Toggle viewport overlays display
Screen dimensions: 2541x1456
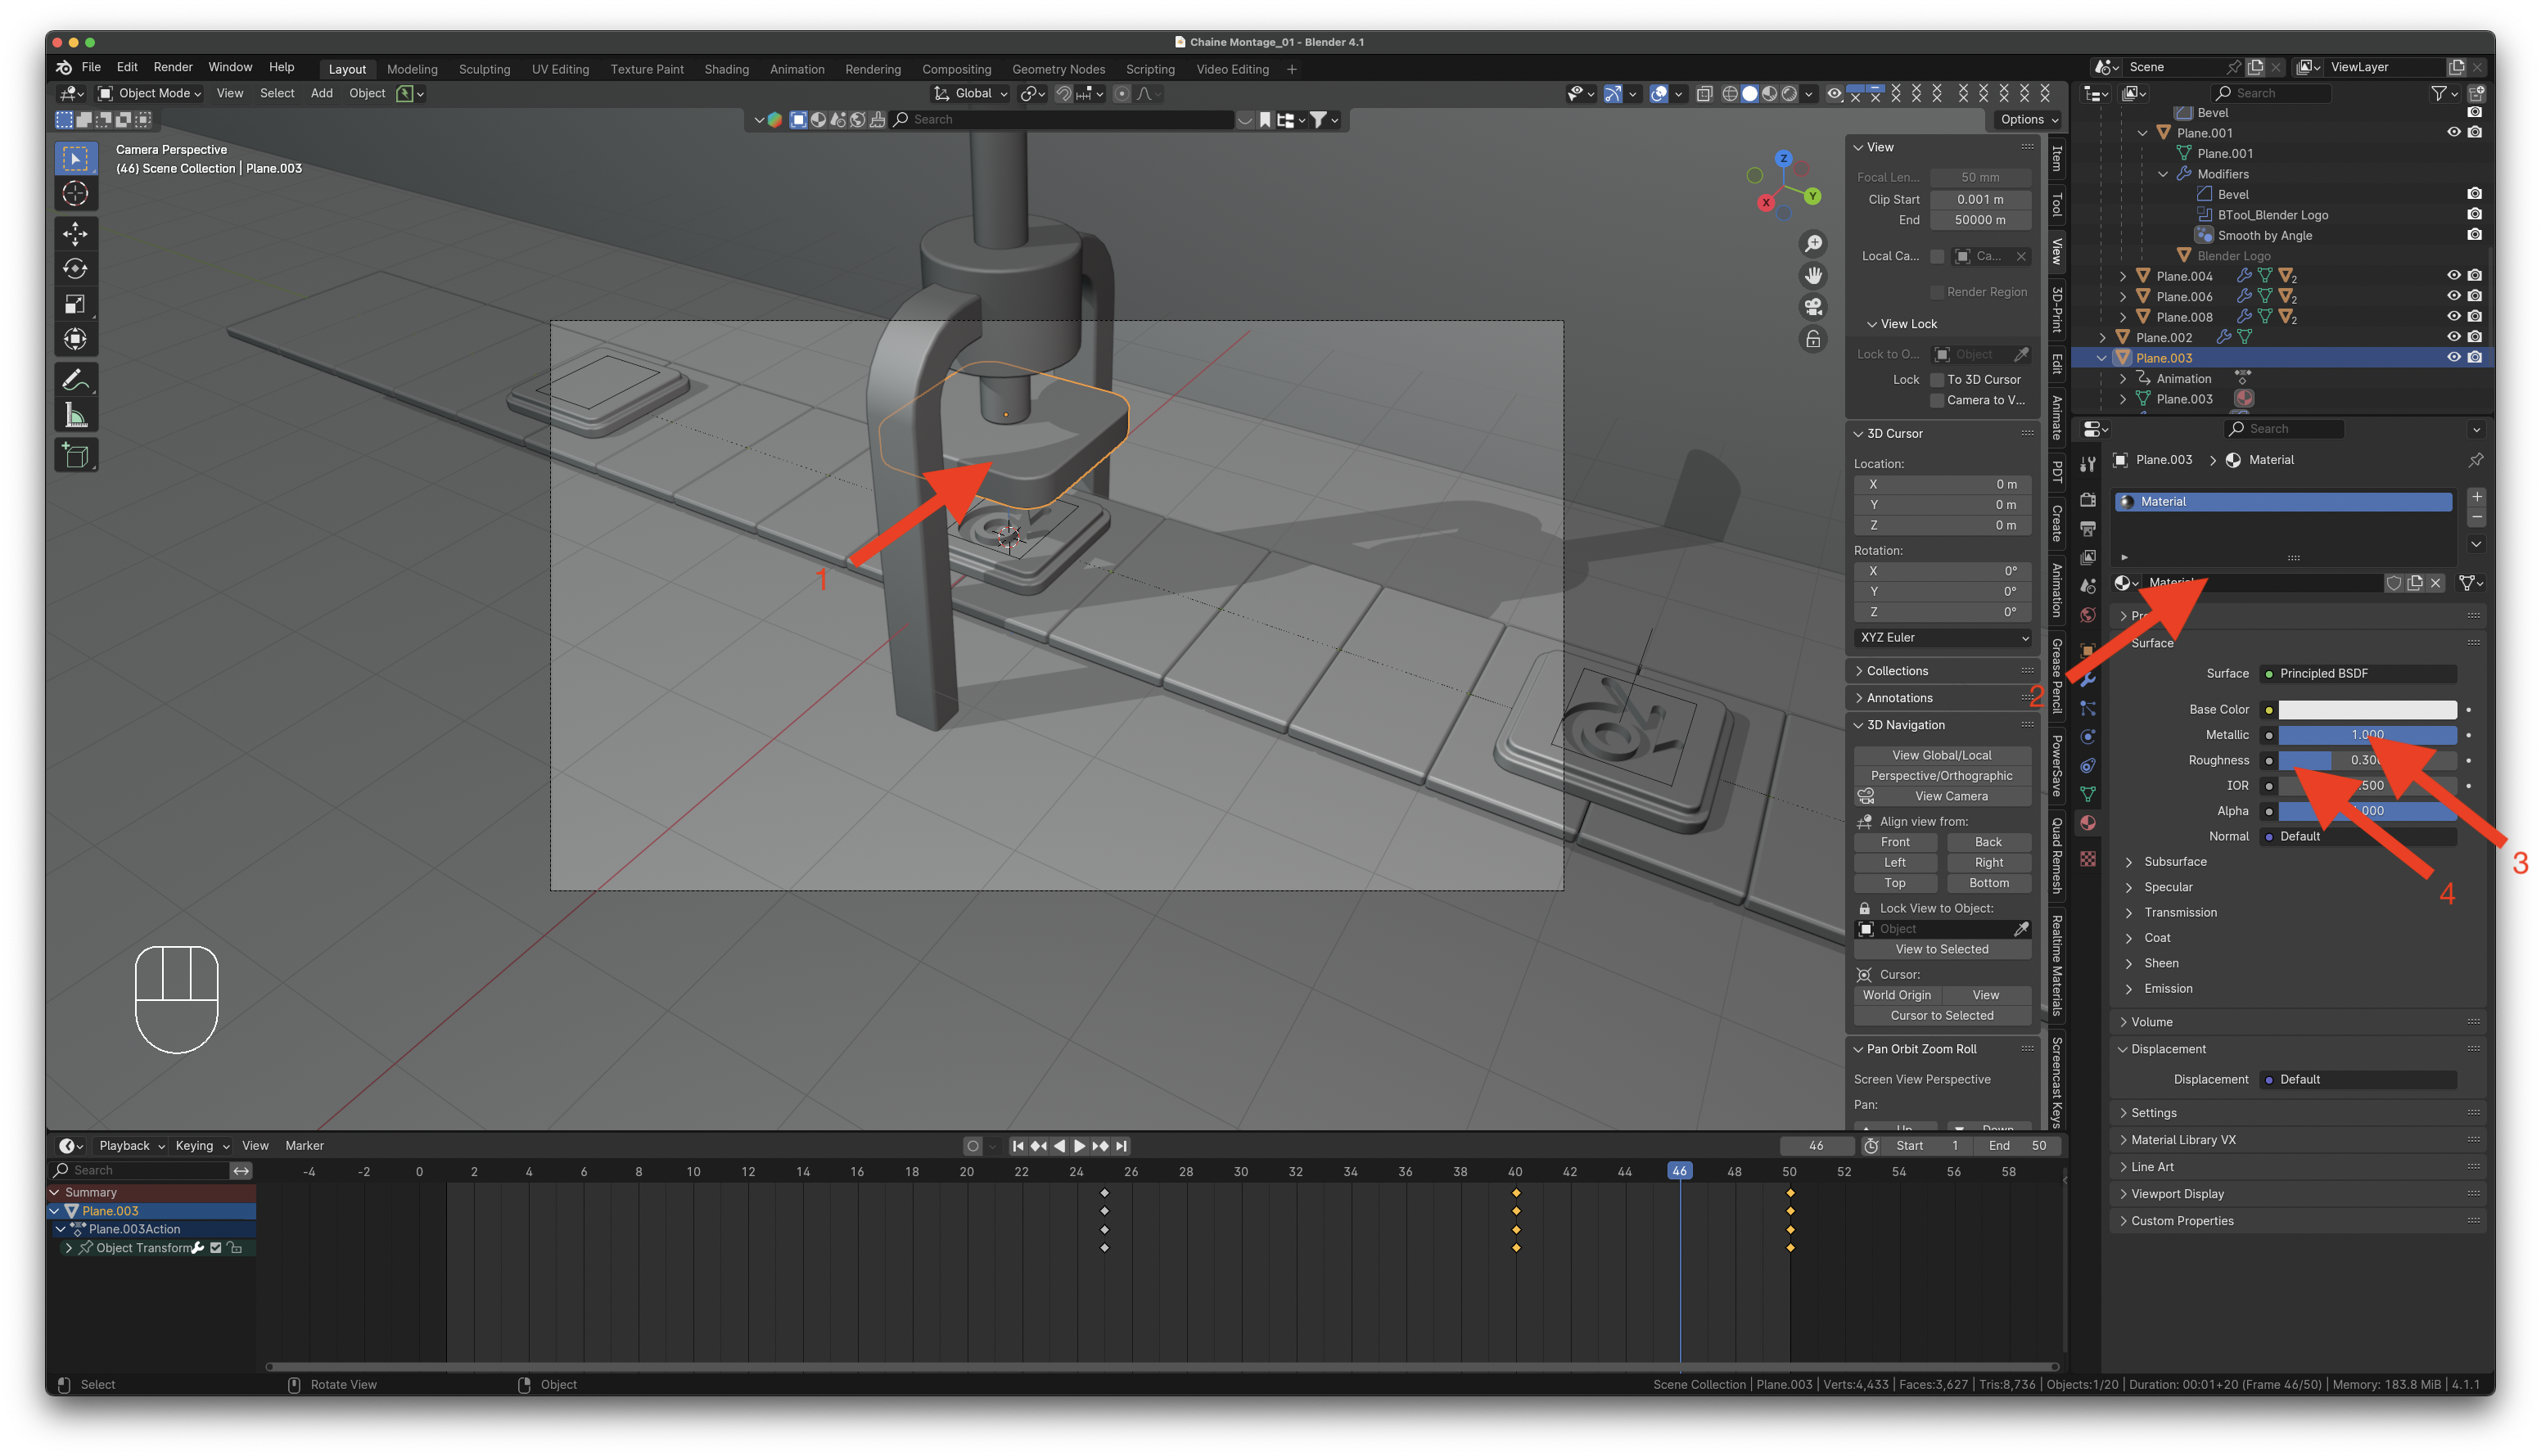click(x=1658, y=94)
